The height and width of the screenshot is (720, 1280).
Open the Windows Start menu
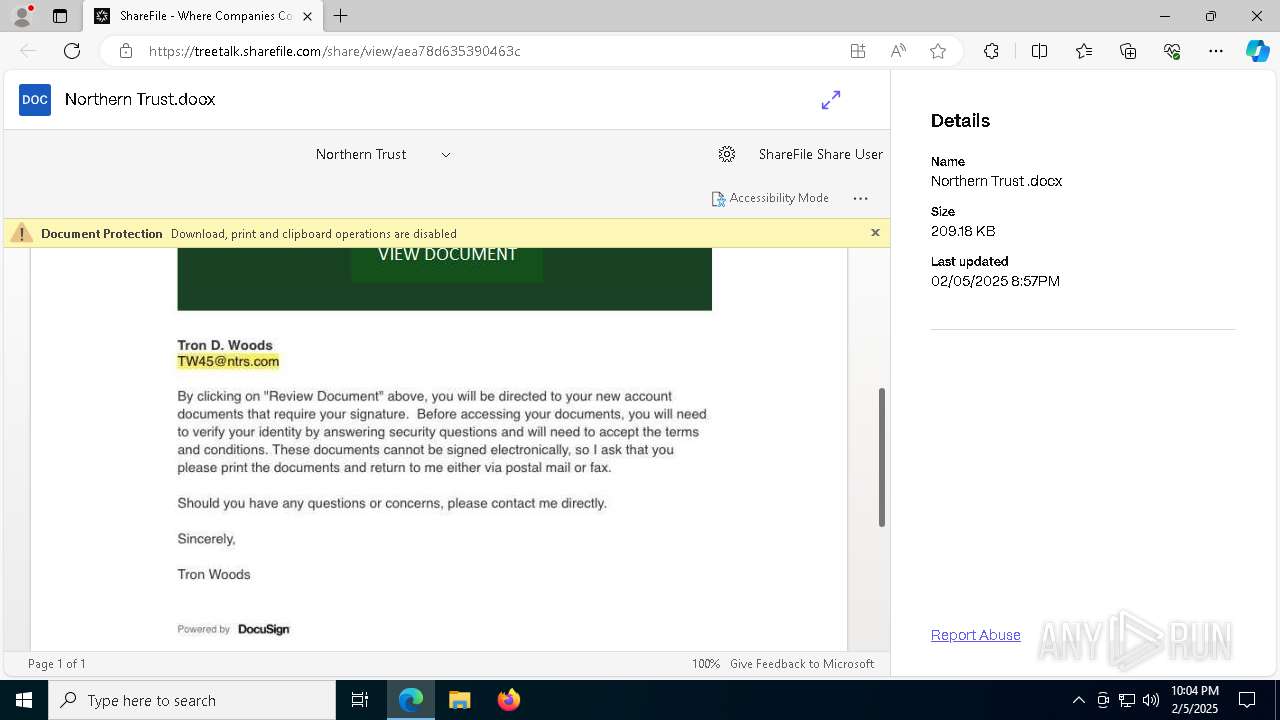[x=24, y=700]
